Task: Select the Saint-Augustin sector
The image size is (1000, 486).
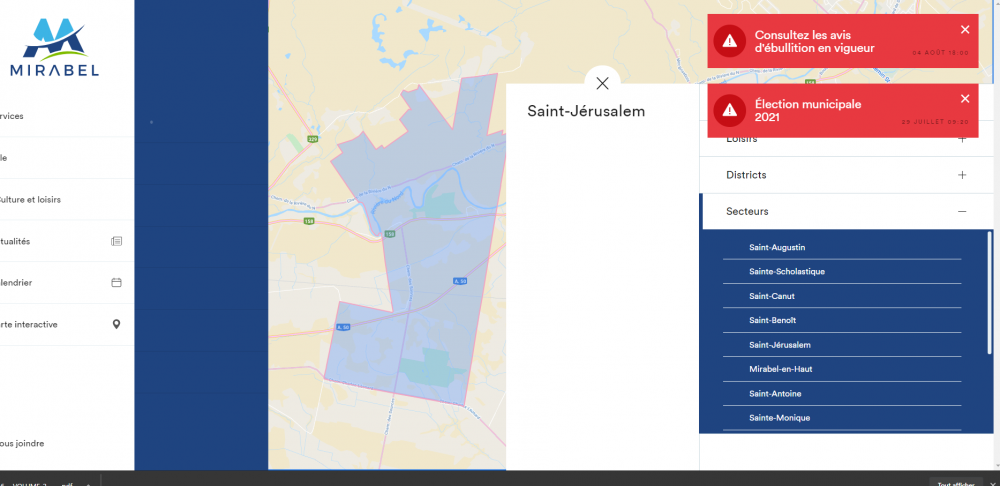Action: coord(777,247)
